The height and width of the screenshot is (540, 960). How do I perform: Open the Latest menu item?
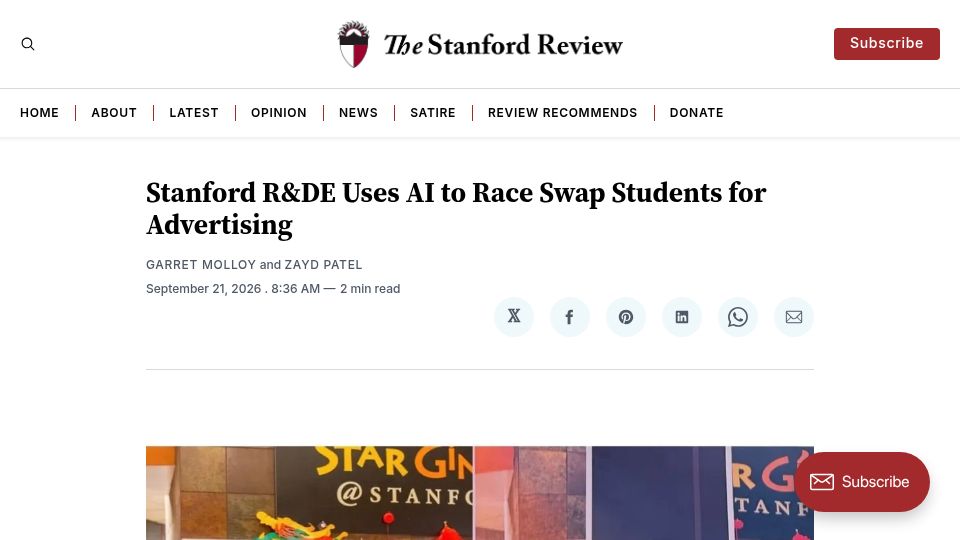pyautogui.click(x=194, y=113)
